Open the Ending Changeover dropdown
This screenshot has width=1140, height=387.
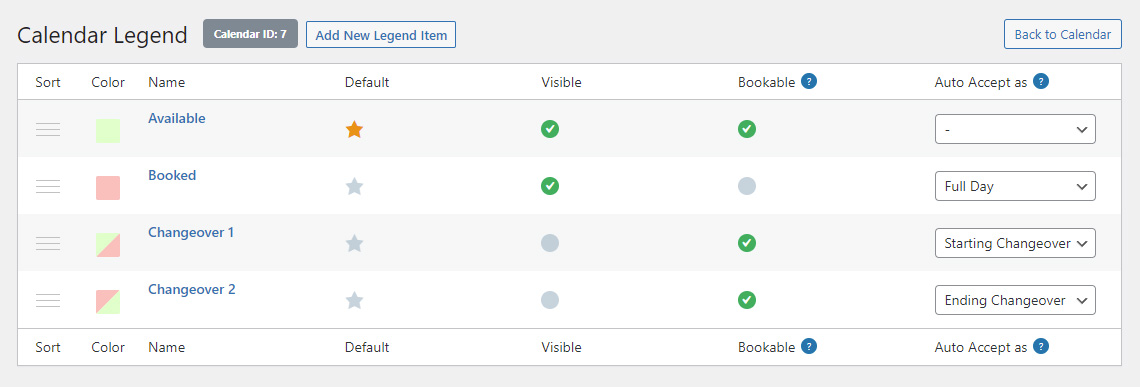[x=1015, y=300]
